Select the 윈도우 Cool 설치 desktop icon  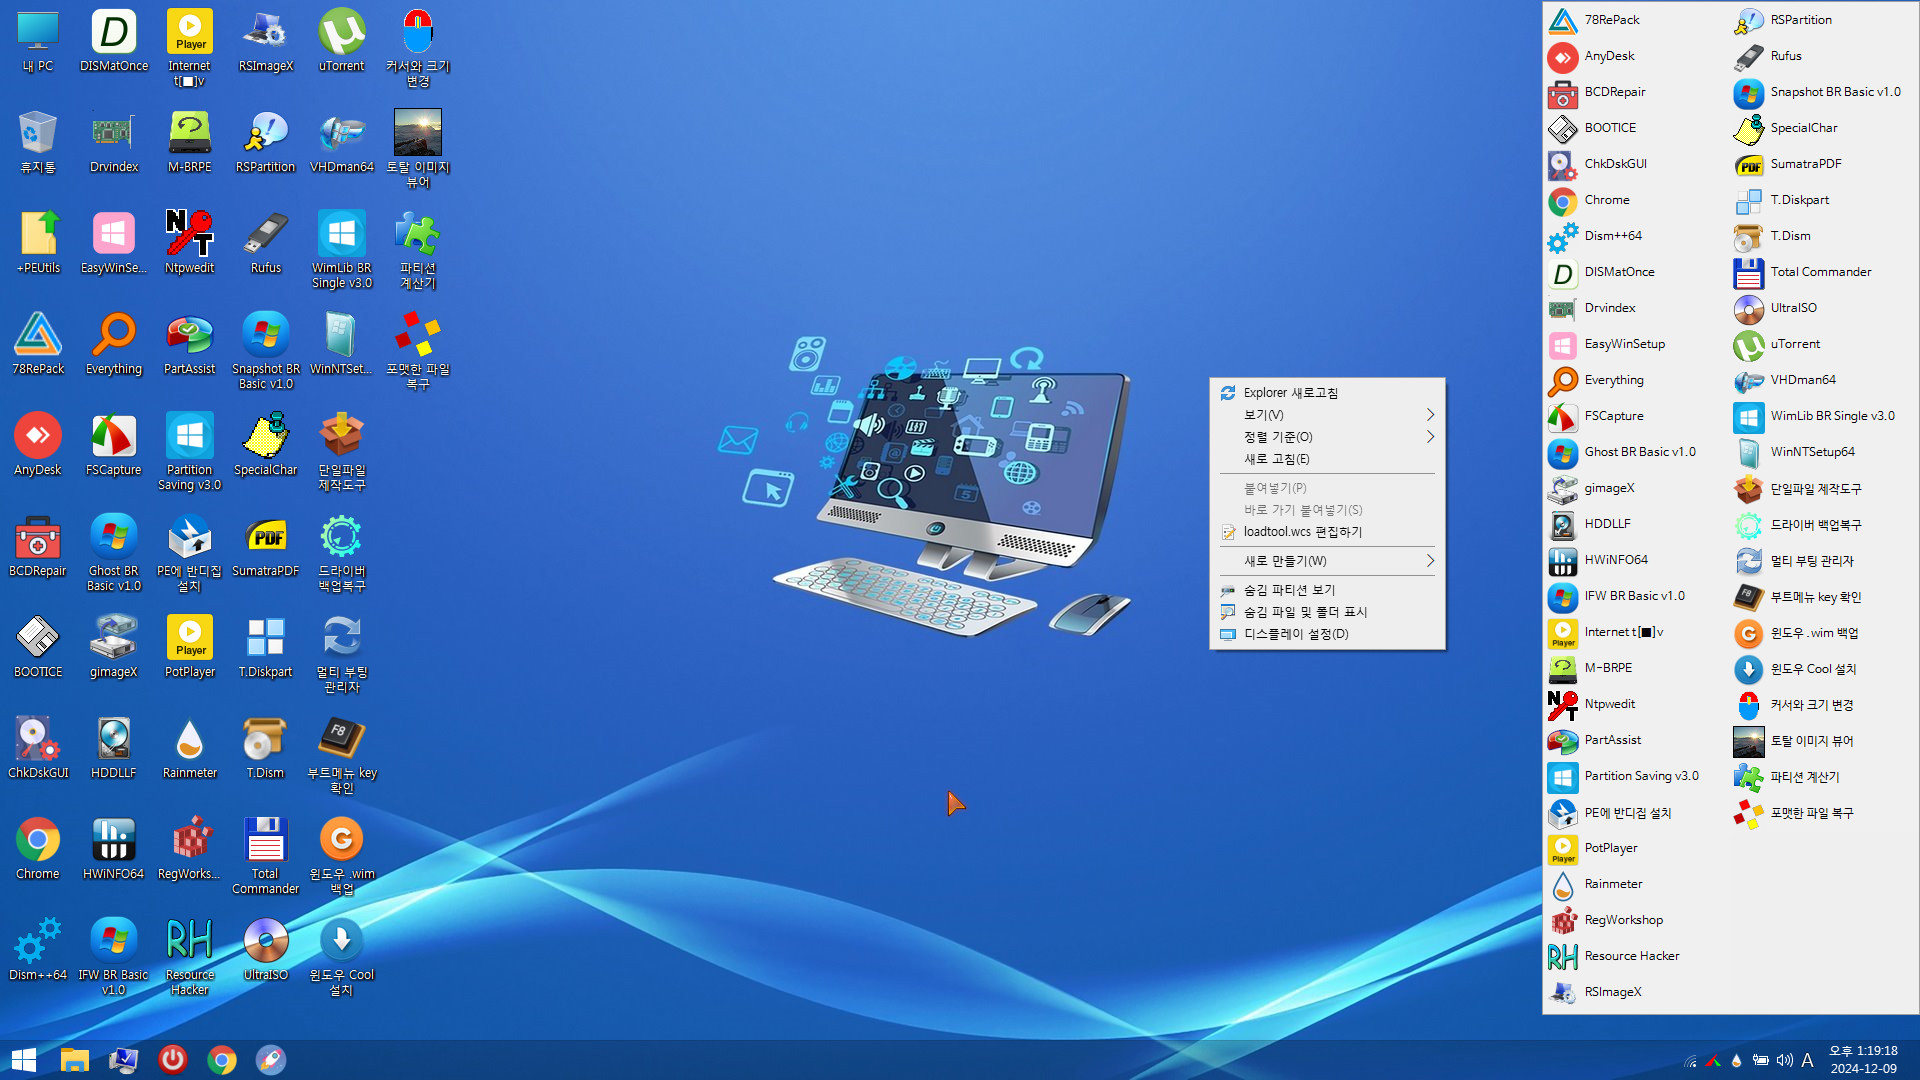(342, 957)
